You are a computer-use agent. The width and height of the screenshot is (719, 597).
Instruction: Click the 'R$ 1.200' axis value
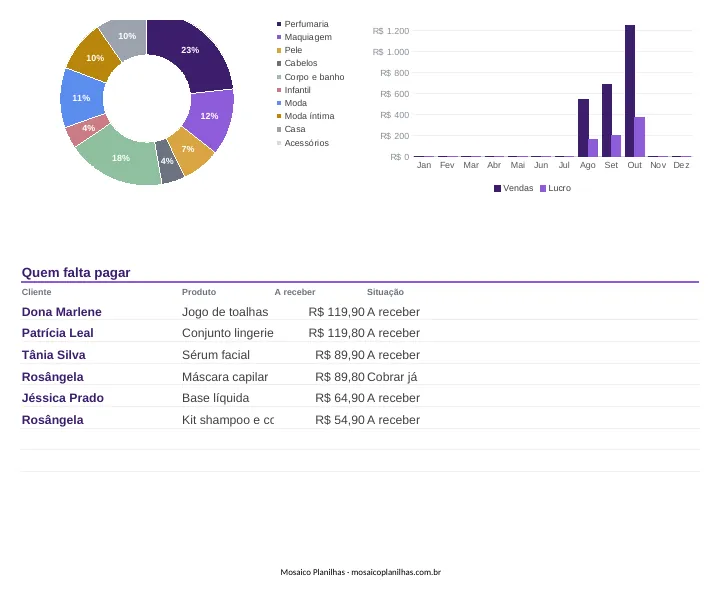pyautogui.click(x=391, y=31)
